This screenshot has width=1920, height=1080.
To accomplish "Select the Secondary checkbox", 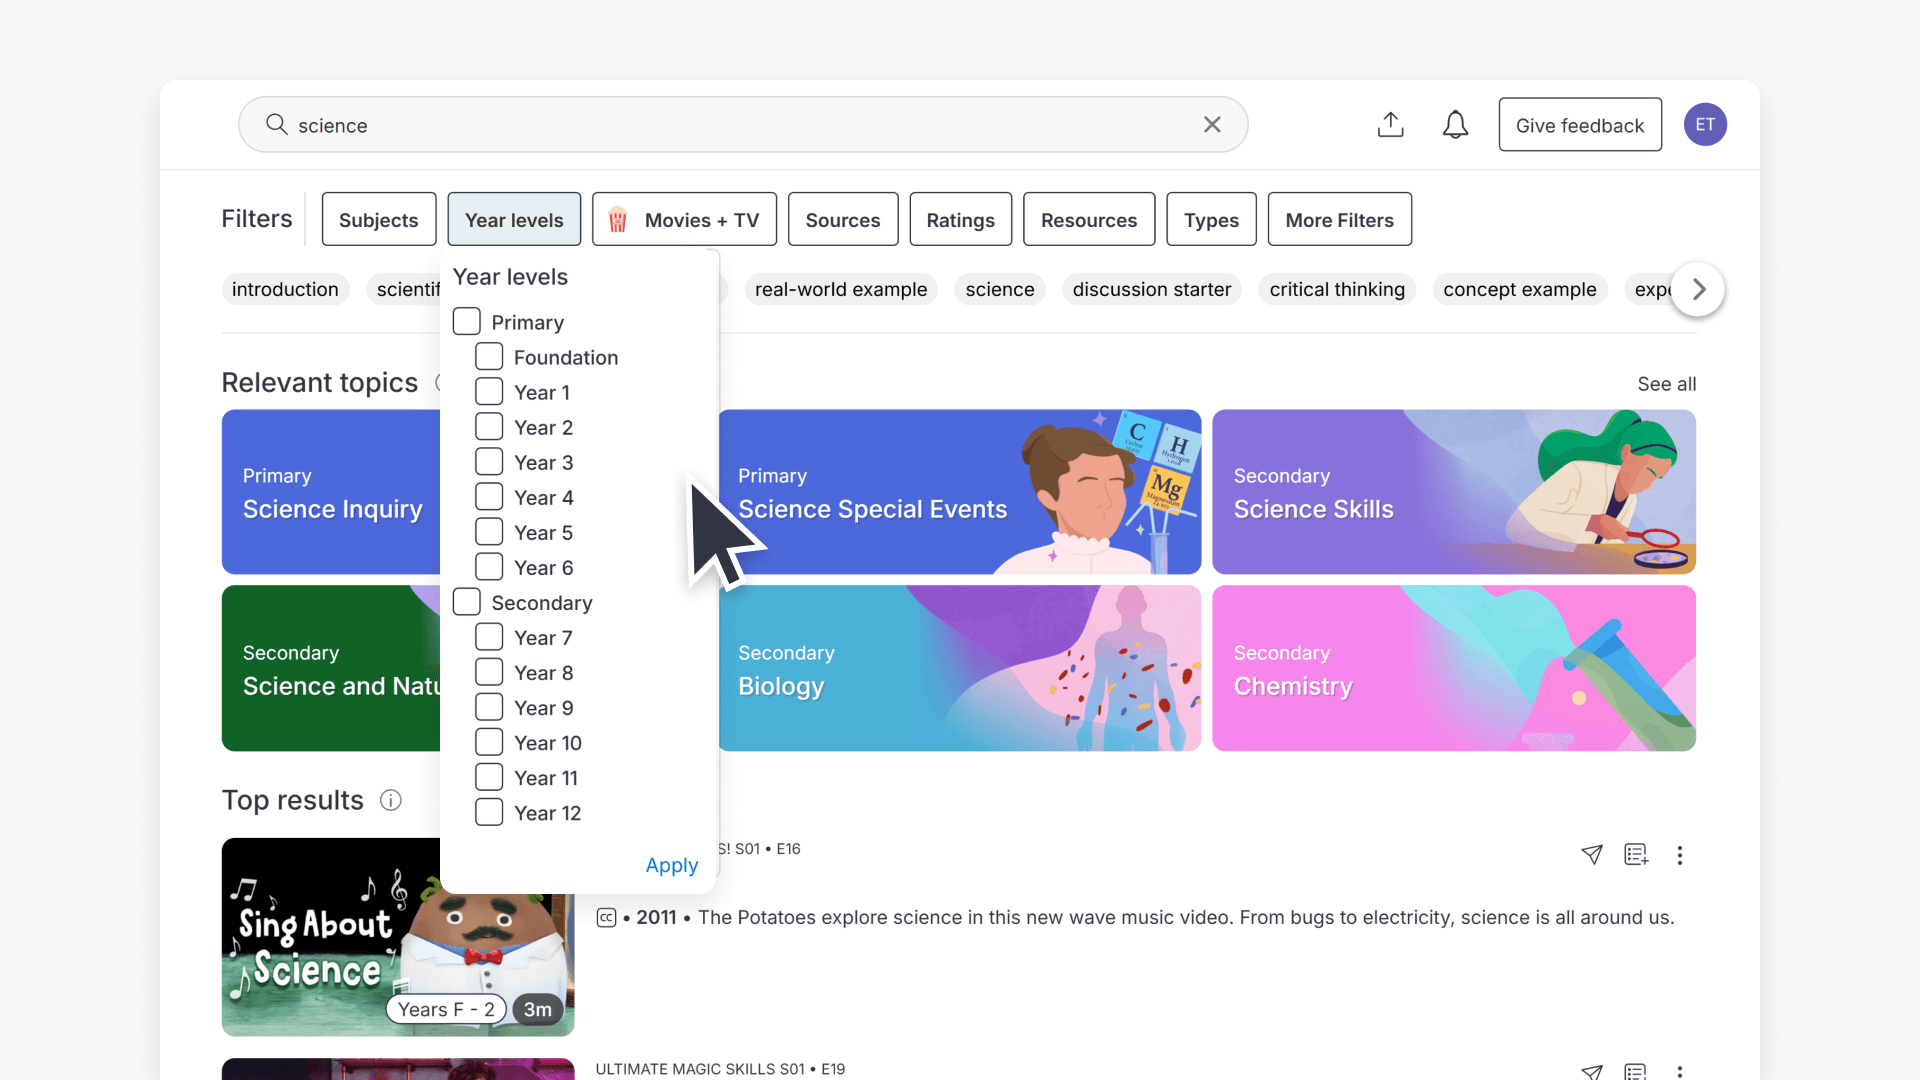I will click(x=466, y=601).
